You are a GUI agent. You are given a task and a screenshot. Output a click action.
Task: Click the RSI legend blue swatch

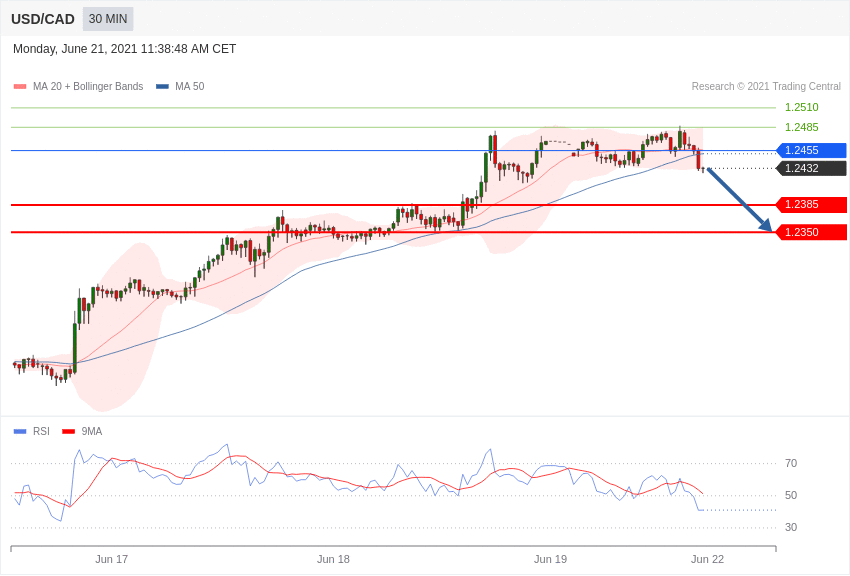pos(20,431)
